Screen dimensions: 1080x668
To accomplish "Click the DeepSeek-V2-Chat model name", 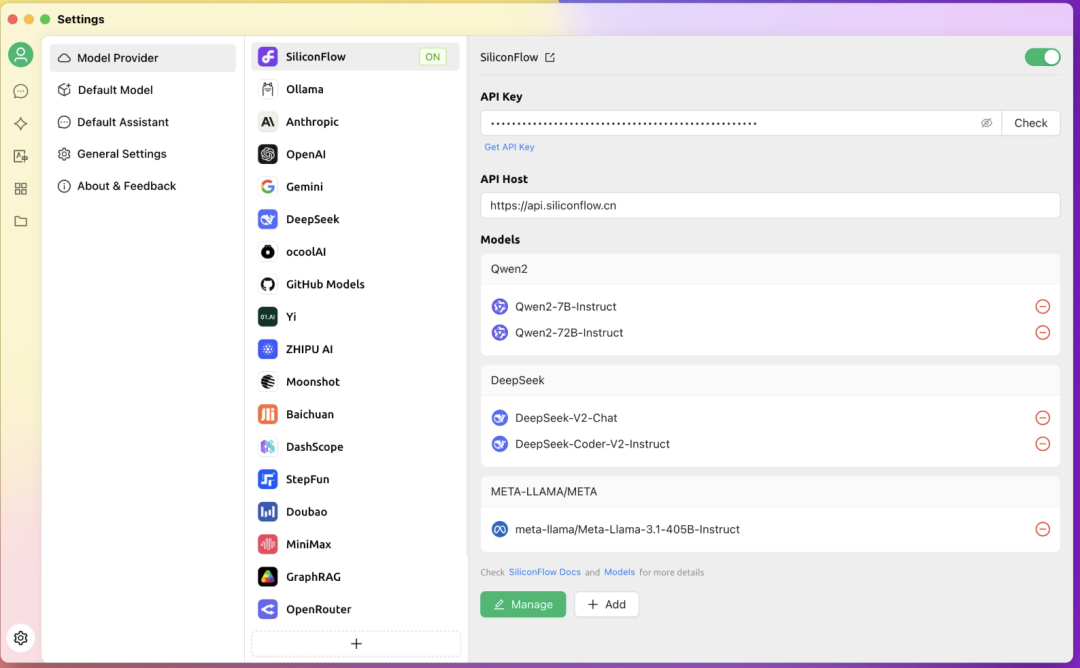I will pos(565,418).
